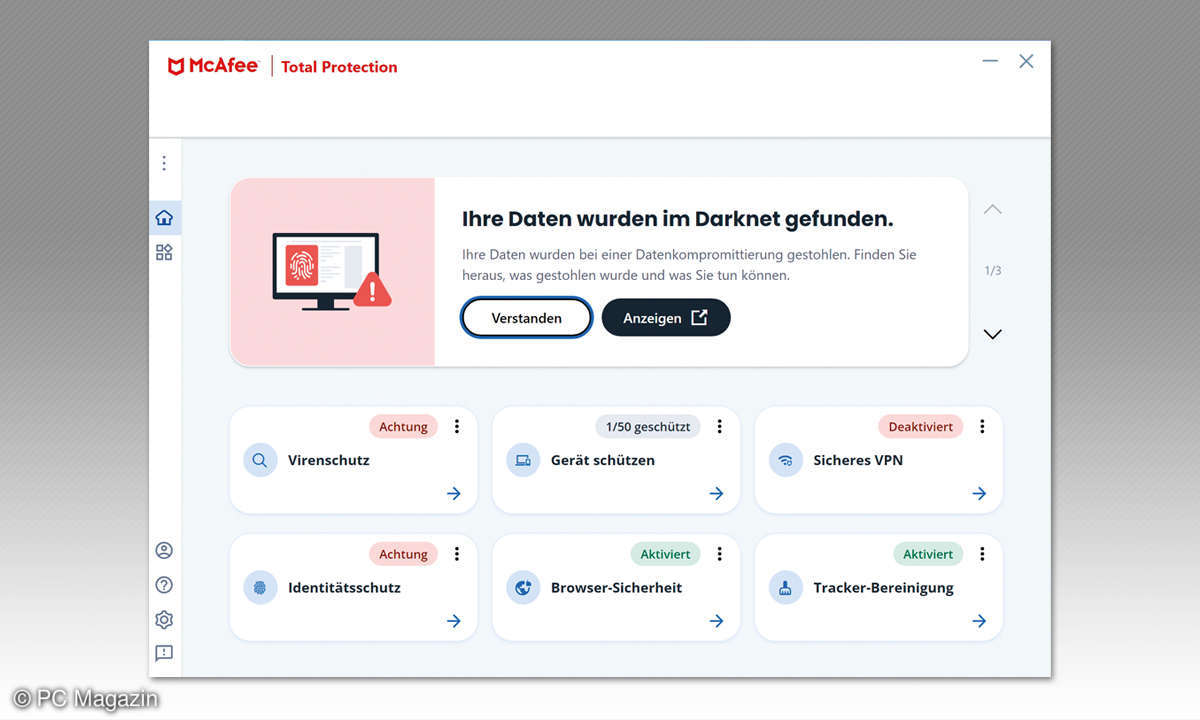Click the Verstanden button
The height and width of the screenshot is (720, 1200).
click(527, 318)
